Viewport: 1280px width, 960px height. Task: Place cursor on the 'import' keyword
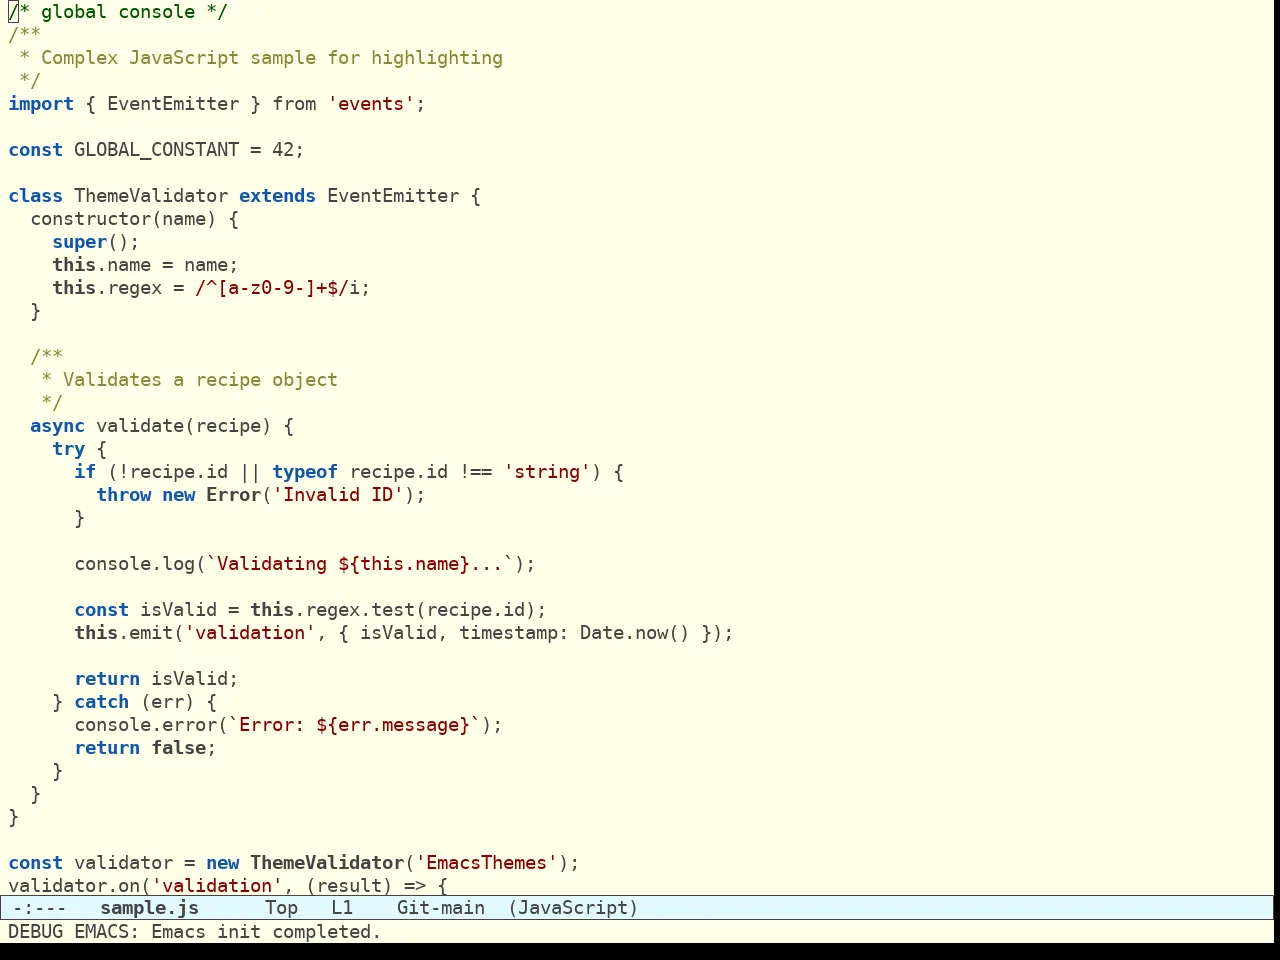(41, 104)
